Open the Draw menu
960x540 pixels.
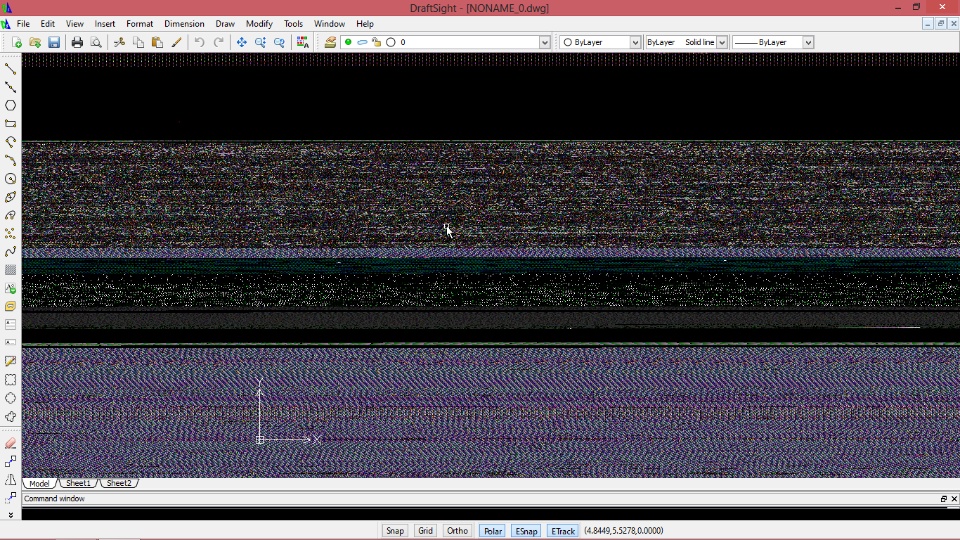pyautogui.click(x=225, y=24)
